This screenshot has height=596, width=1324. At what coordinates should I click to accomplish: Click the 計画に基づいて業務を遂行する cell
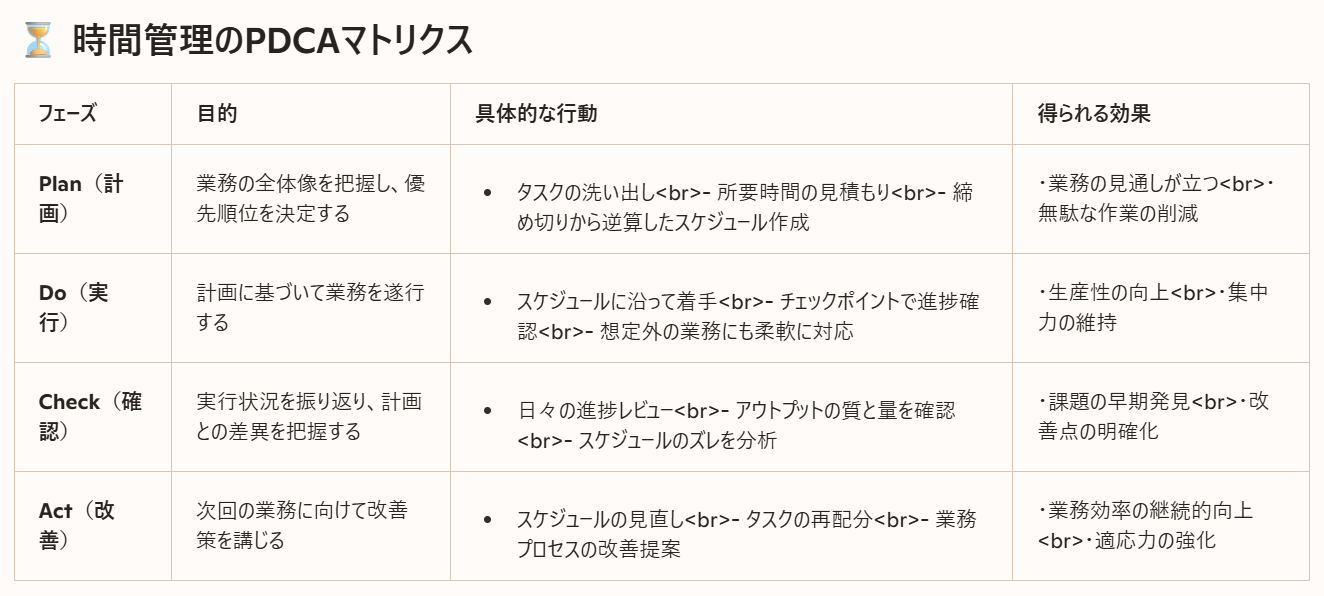pyautogui.click(x=310, y=308)
